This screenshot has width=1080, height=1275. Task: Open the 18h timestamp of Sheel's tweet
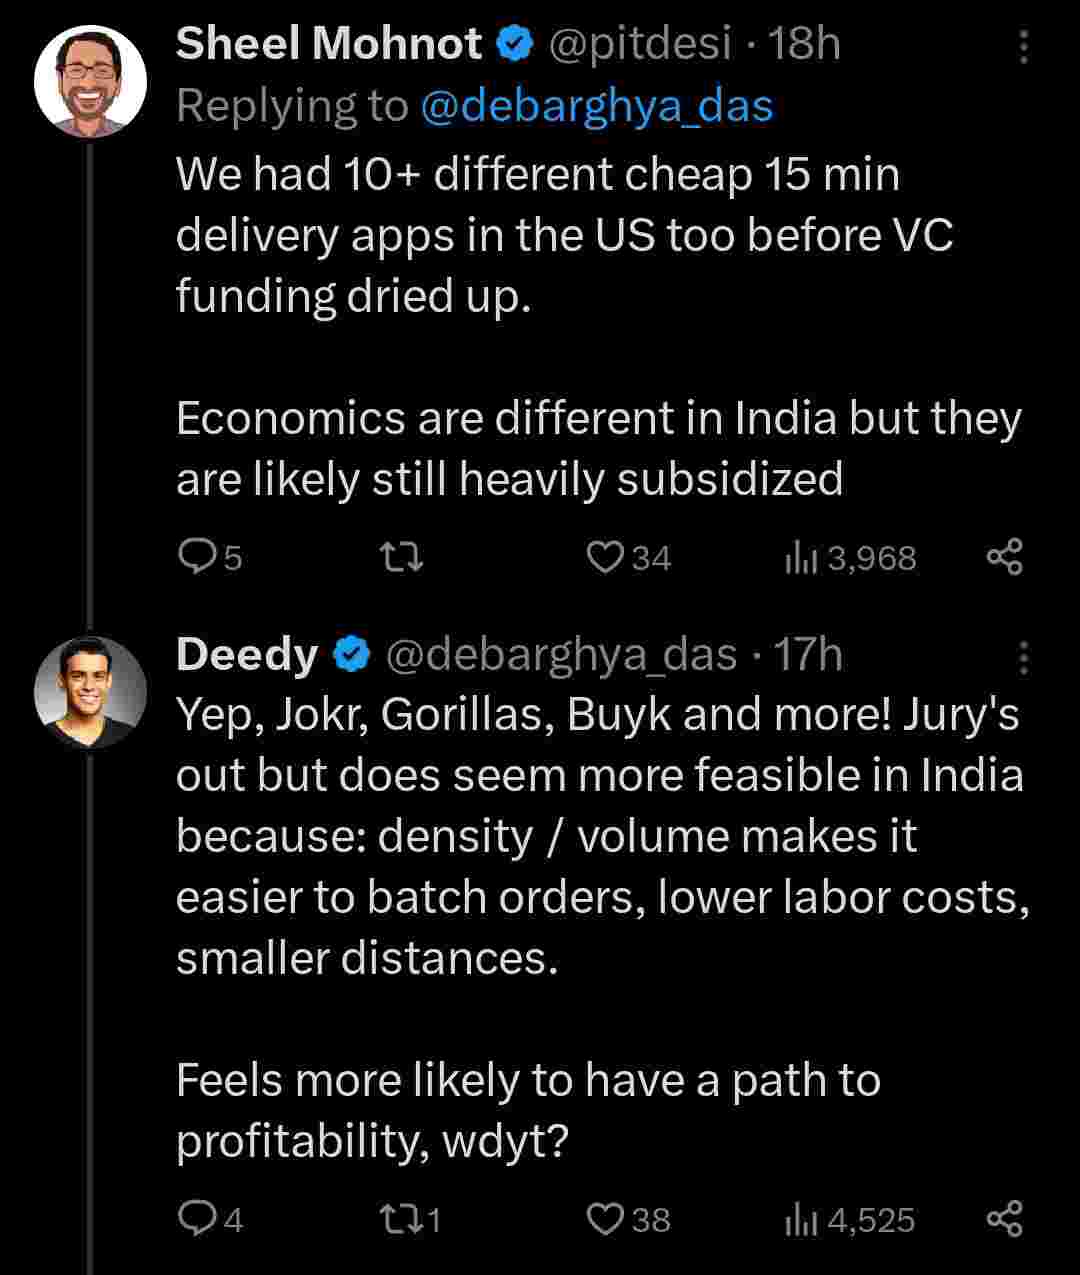(804, 45)
